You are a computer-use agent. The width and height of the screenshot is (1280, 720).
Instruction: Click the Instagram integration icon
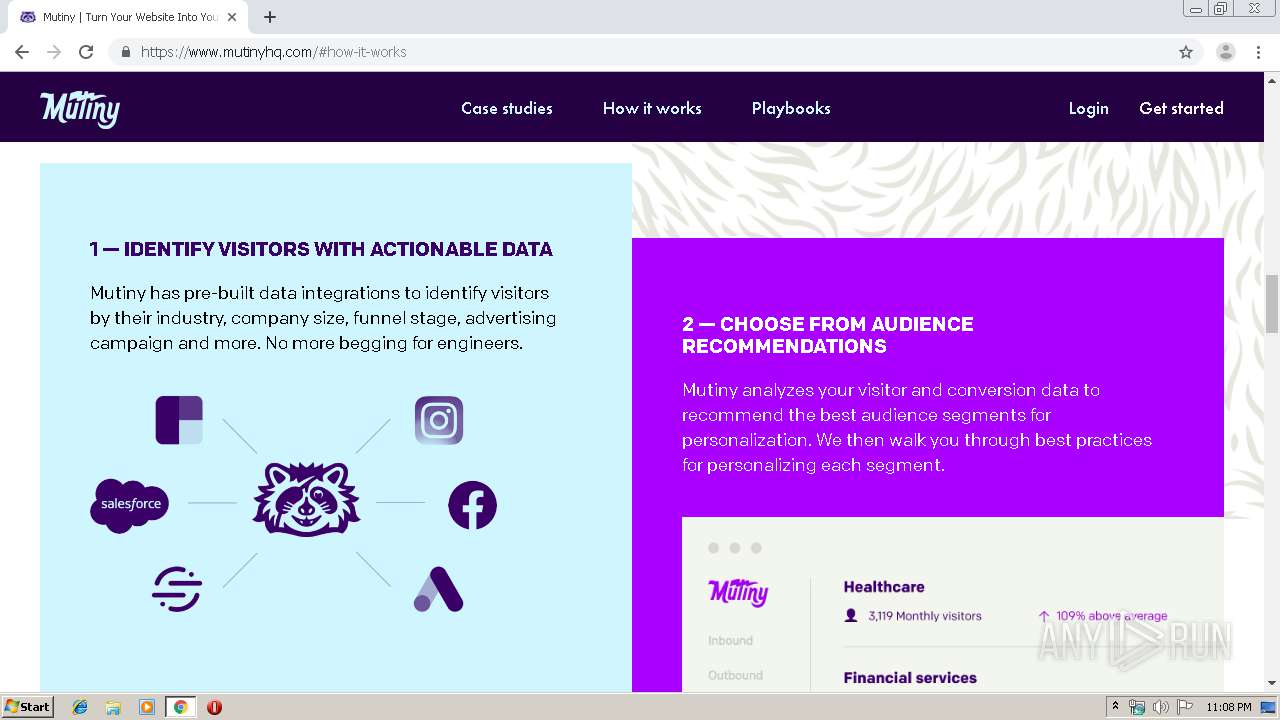439,420
